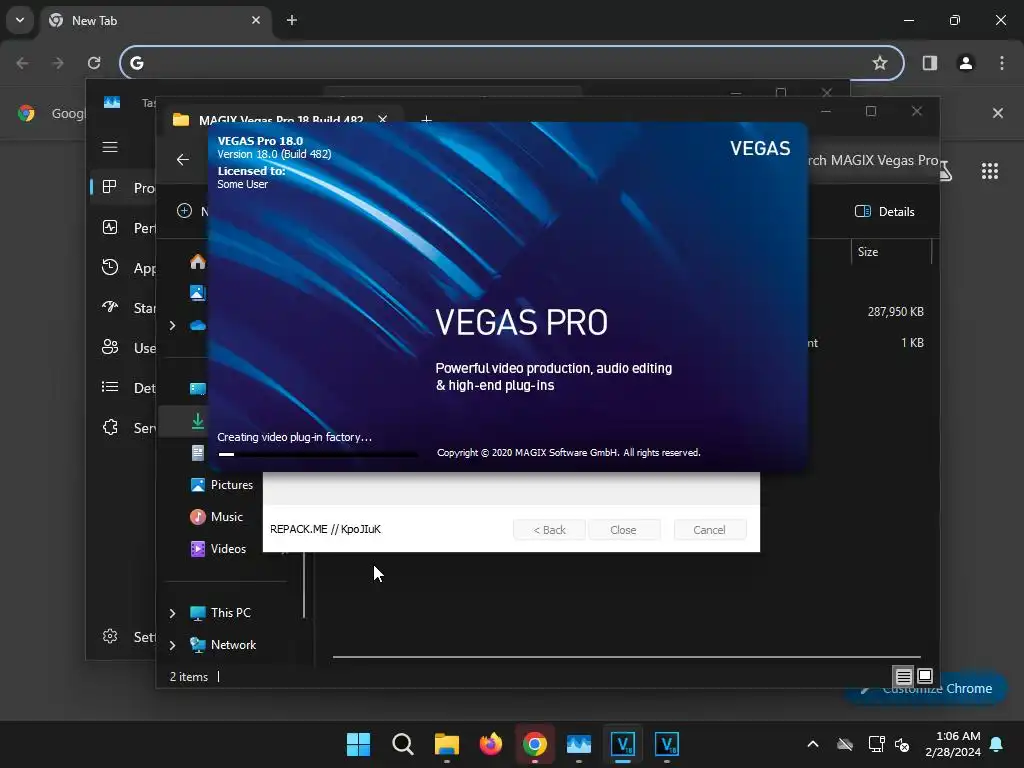Add new File Explorer tab
This screenshot has width=1024, height=768.
pyautogui.click(x=426, y=120)
